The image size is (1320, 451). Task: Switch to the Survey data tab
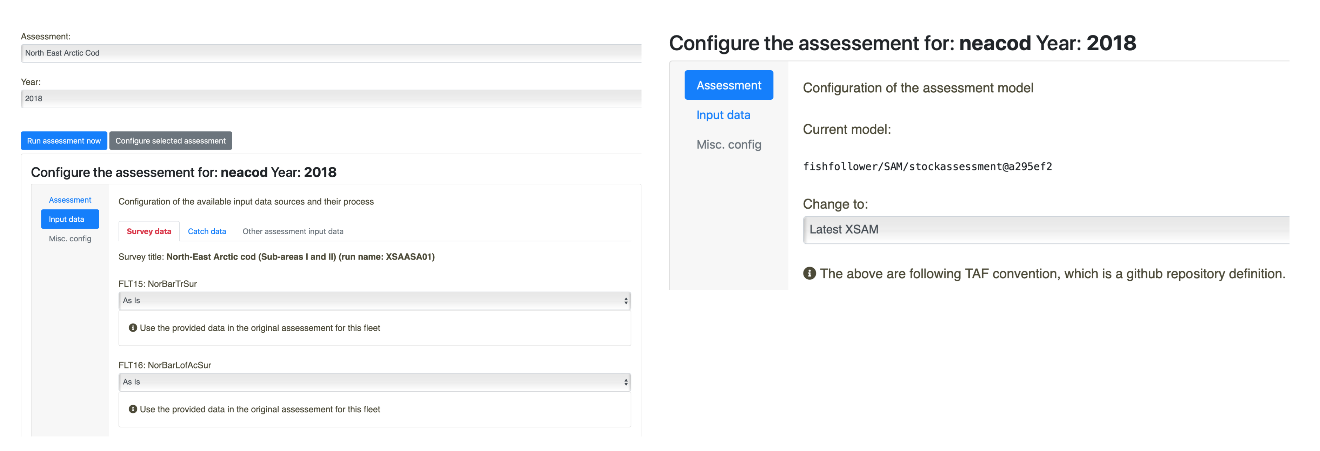pos(149,231)
